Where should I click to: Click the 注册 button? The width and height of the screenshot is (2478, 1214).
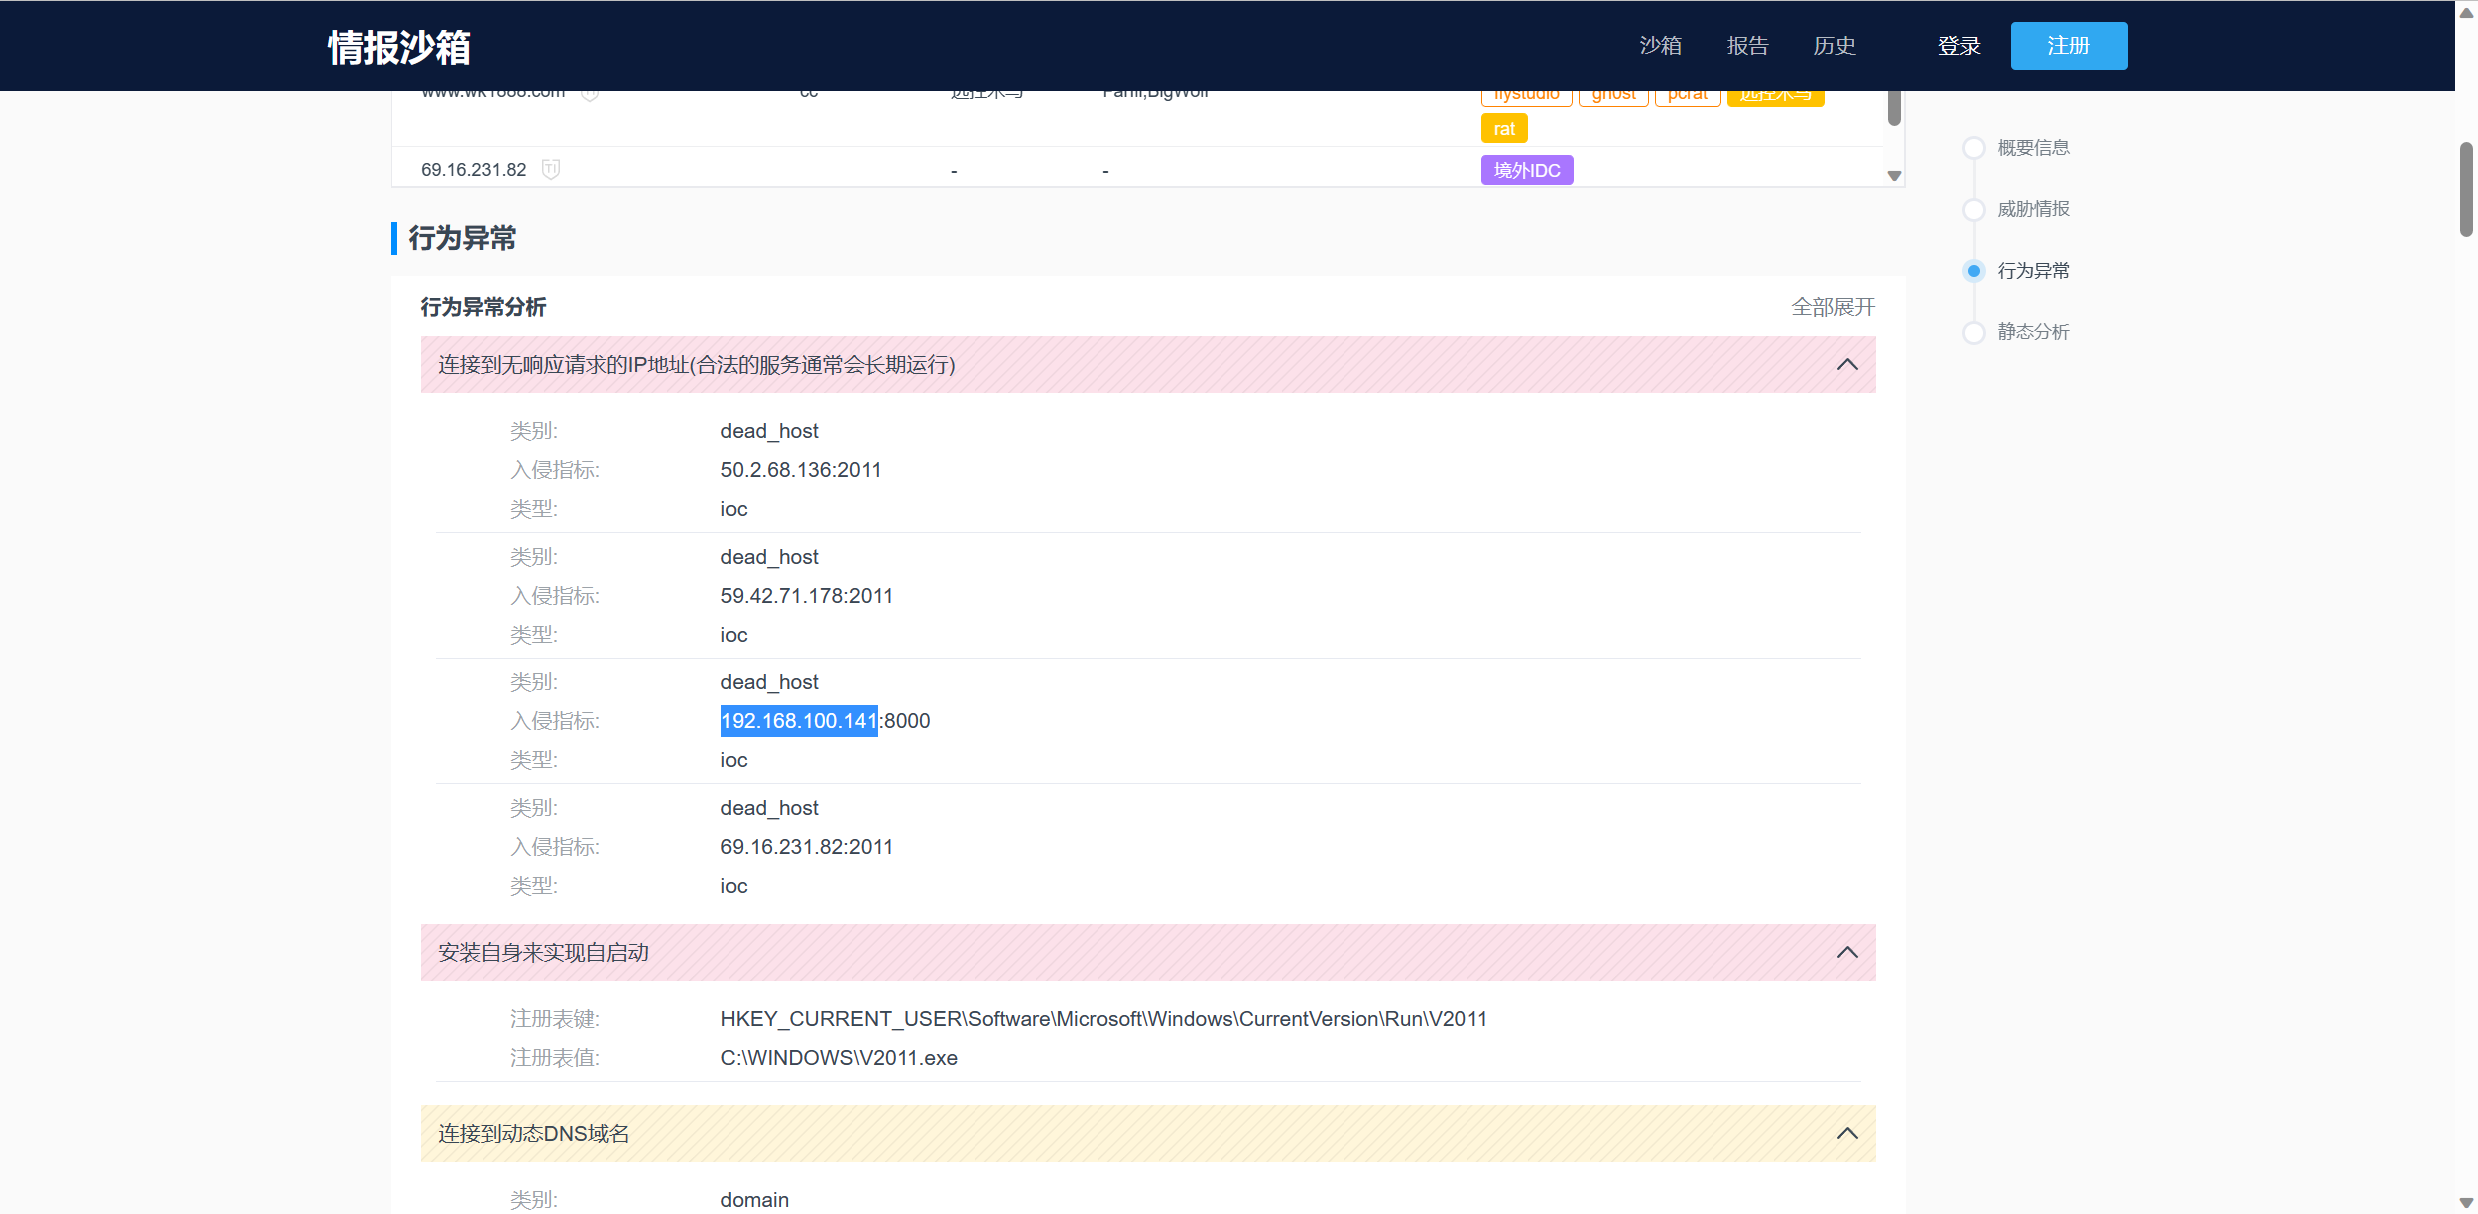(2068, 46)
